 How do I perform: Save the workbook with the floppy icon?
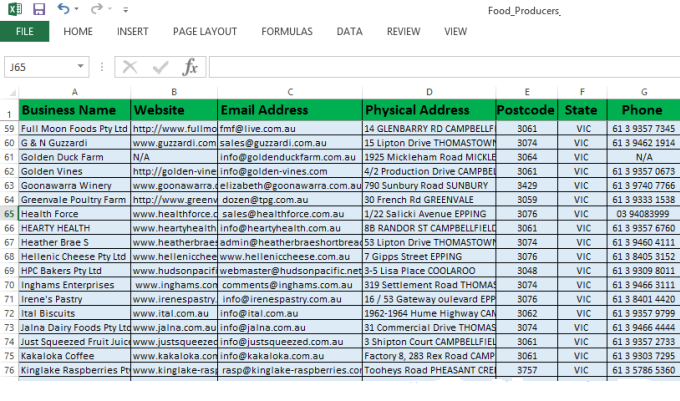point(39,9)
